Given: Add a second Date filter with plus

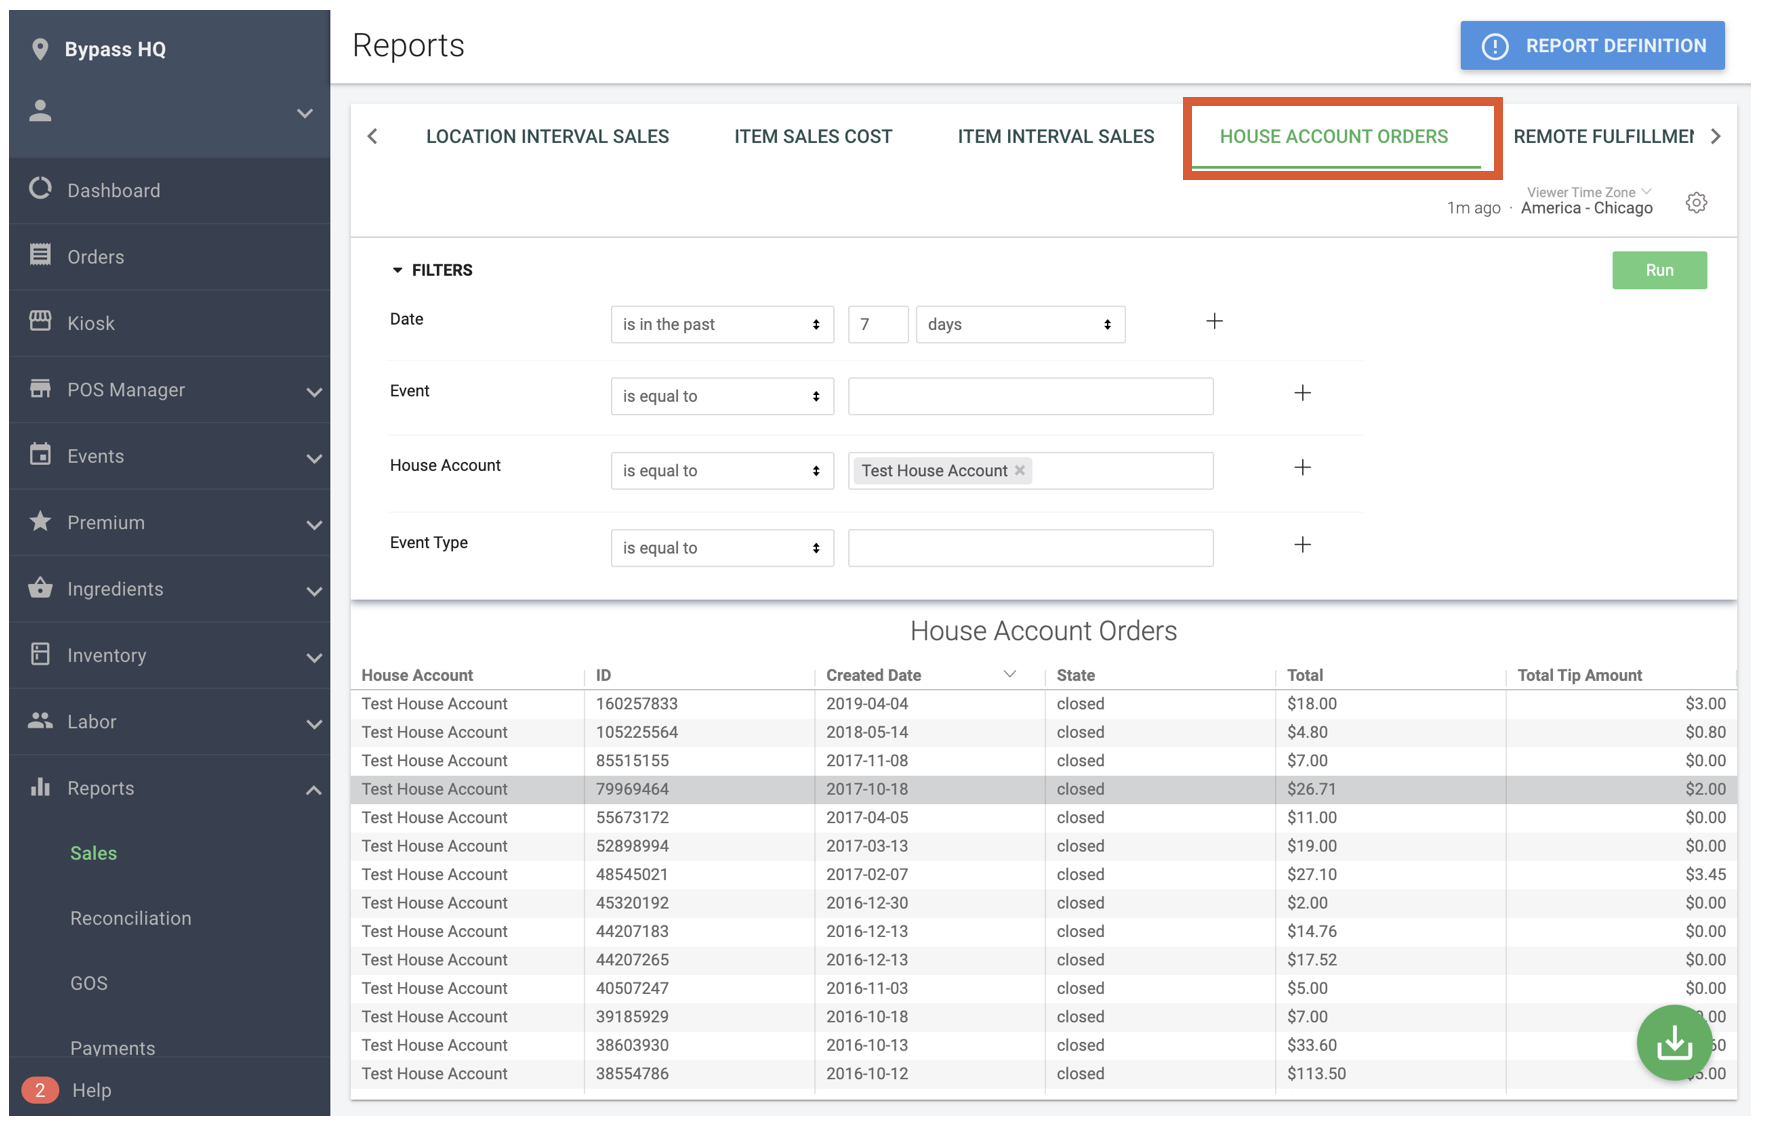Looking at the screenshot, I should (x=1214, y=321).
